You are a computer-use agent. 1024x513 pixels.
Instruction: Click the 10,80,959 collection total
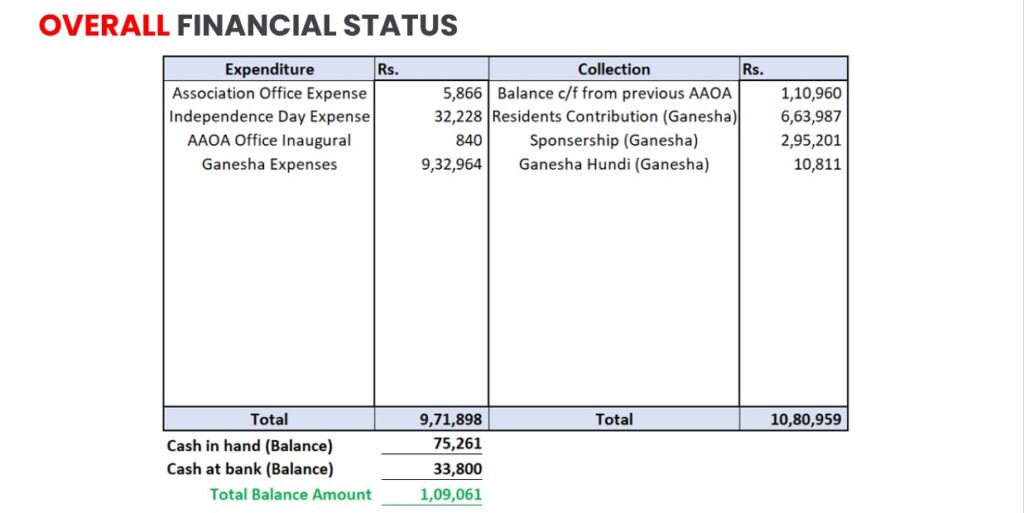(x=806, y=420)
